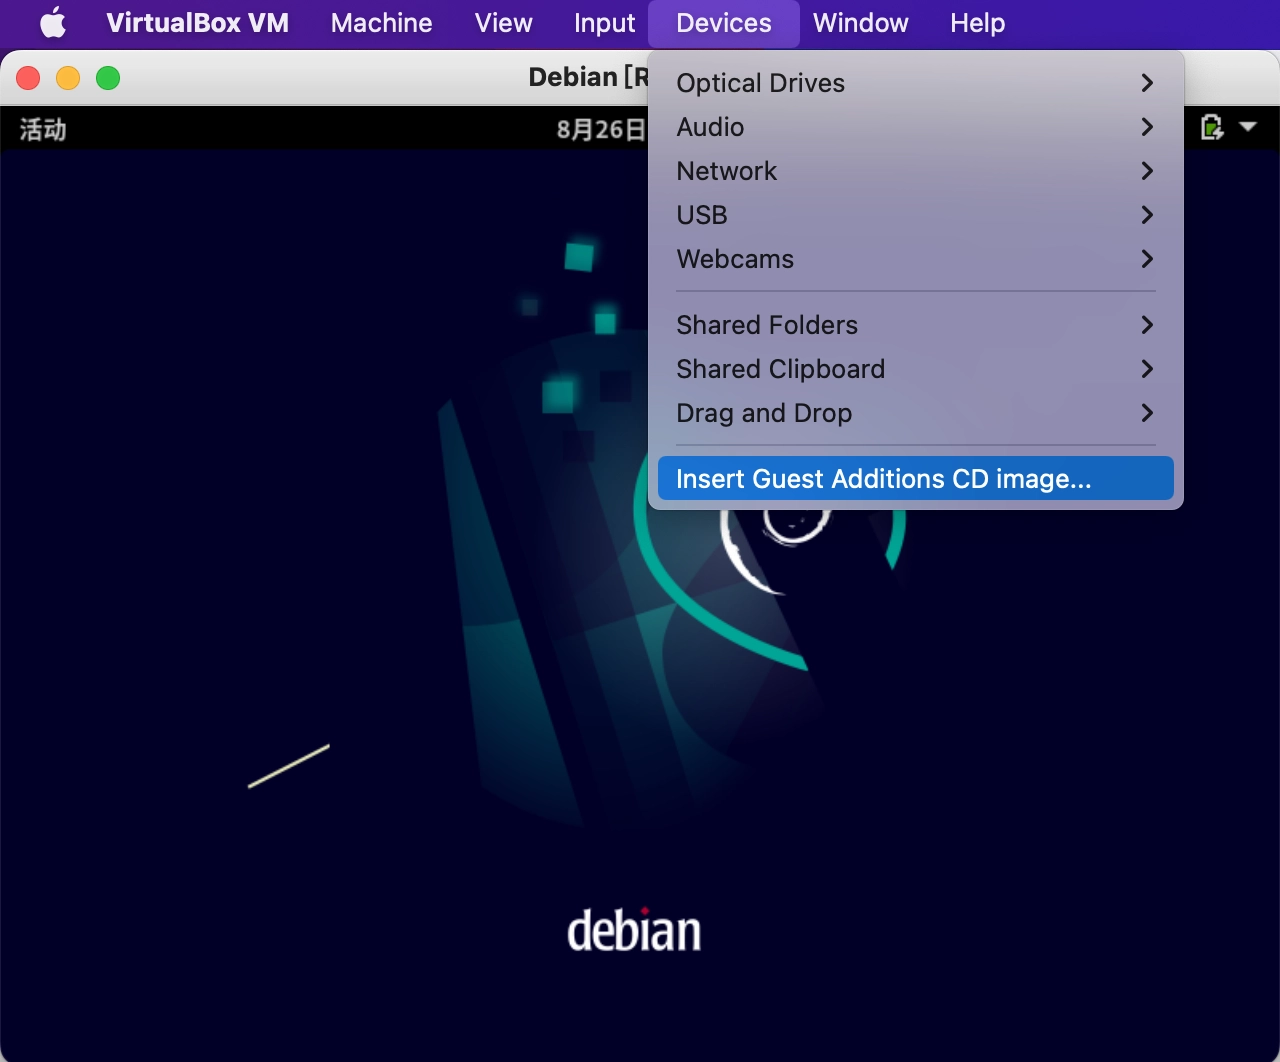Click the Audio row chevron arrow

1147,127
